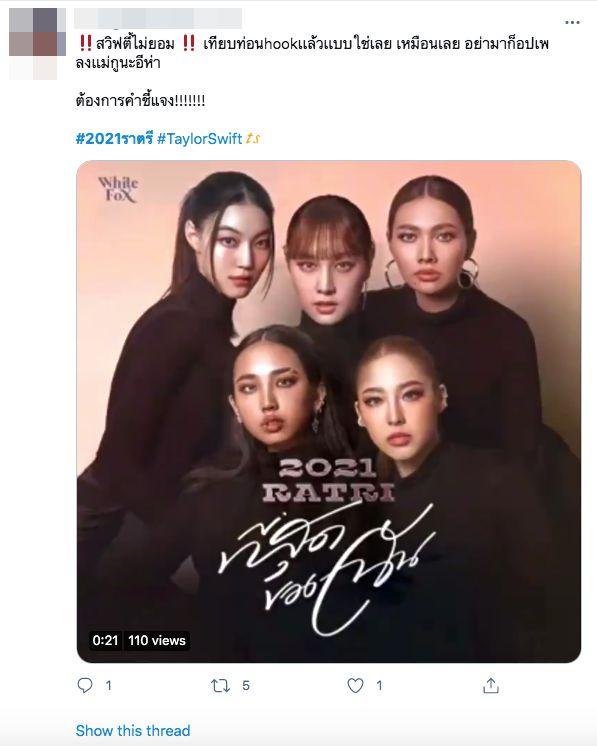Viewport: 597px width, 746px height.
Task: Click the retweet count number 5
Action: [x=245, y=686]
